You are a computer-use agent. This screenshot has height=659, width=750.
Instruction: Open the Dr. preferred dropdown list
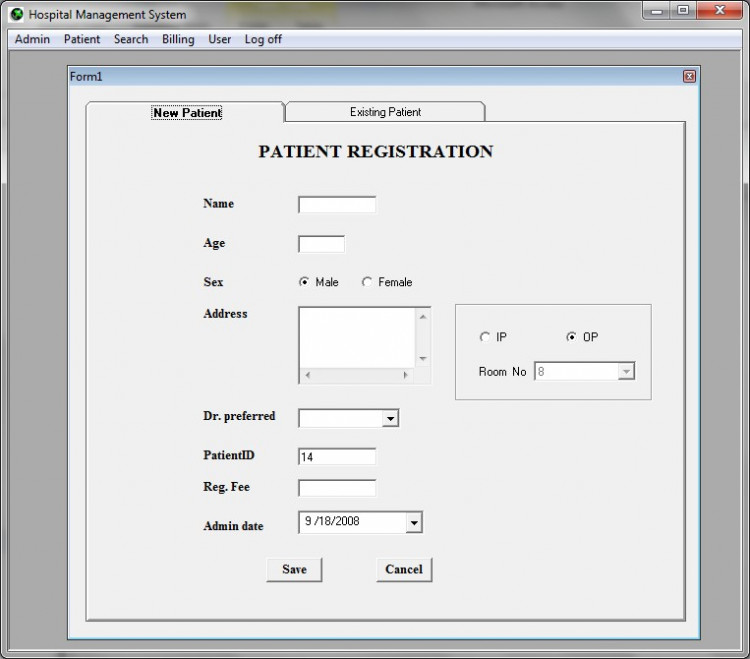(390, 418)
